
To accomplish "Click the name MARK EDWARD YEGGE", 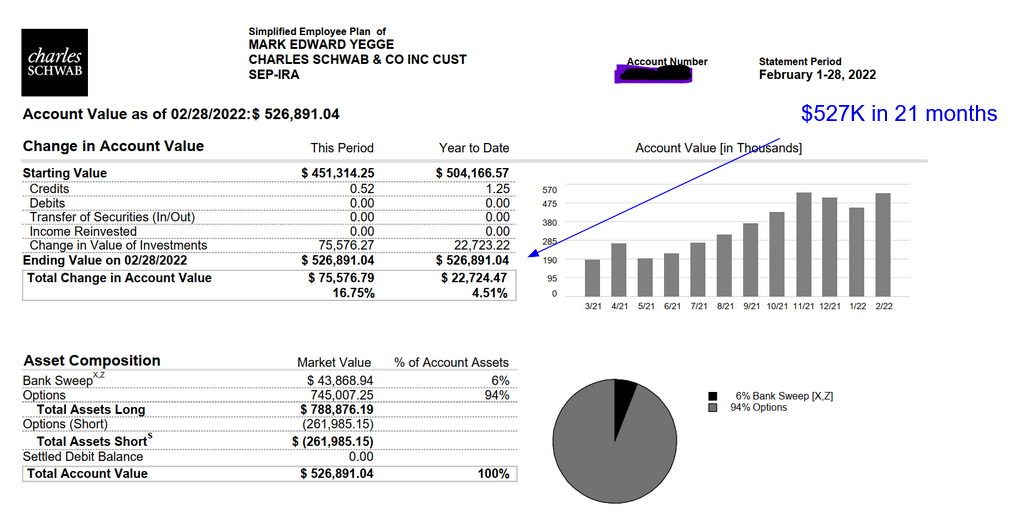I will (x=321, y=45).
